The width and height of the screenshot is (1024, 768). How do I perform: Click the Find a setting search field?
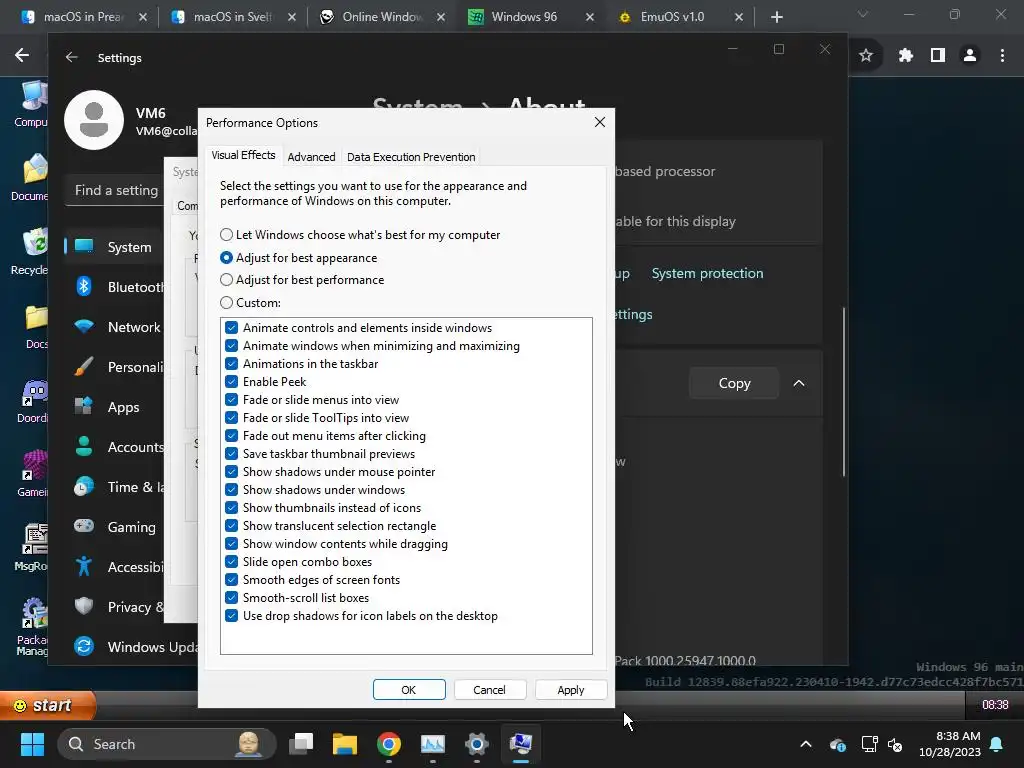click(115, 190)
